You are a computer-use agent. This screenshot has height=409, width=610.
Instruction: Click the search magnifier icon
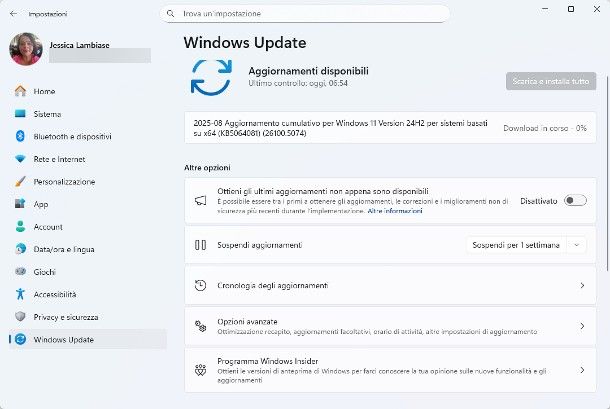171,14
